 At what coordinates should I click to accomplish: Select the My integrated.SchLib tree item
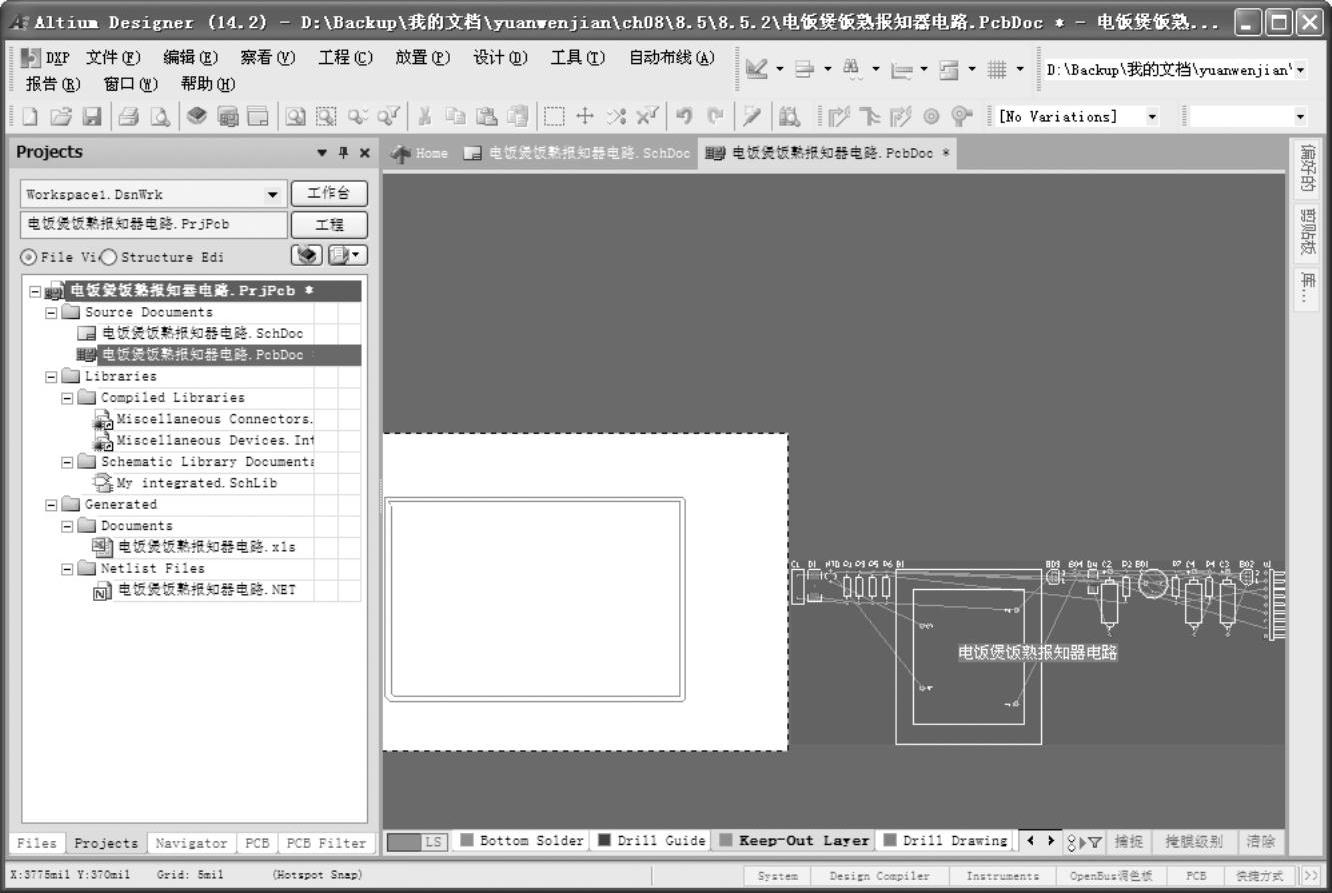point(196,483)
